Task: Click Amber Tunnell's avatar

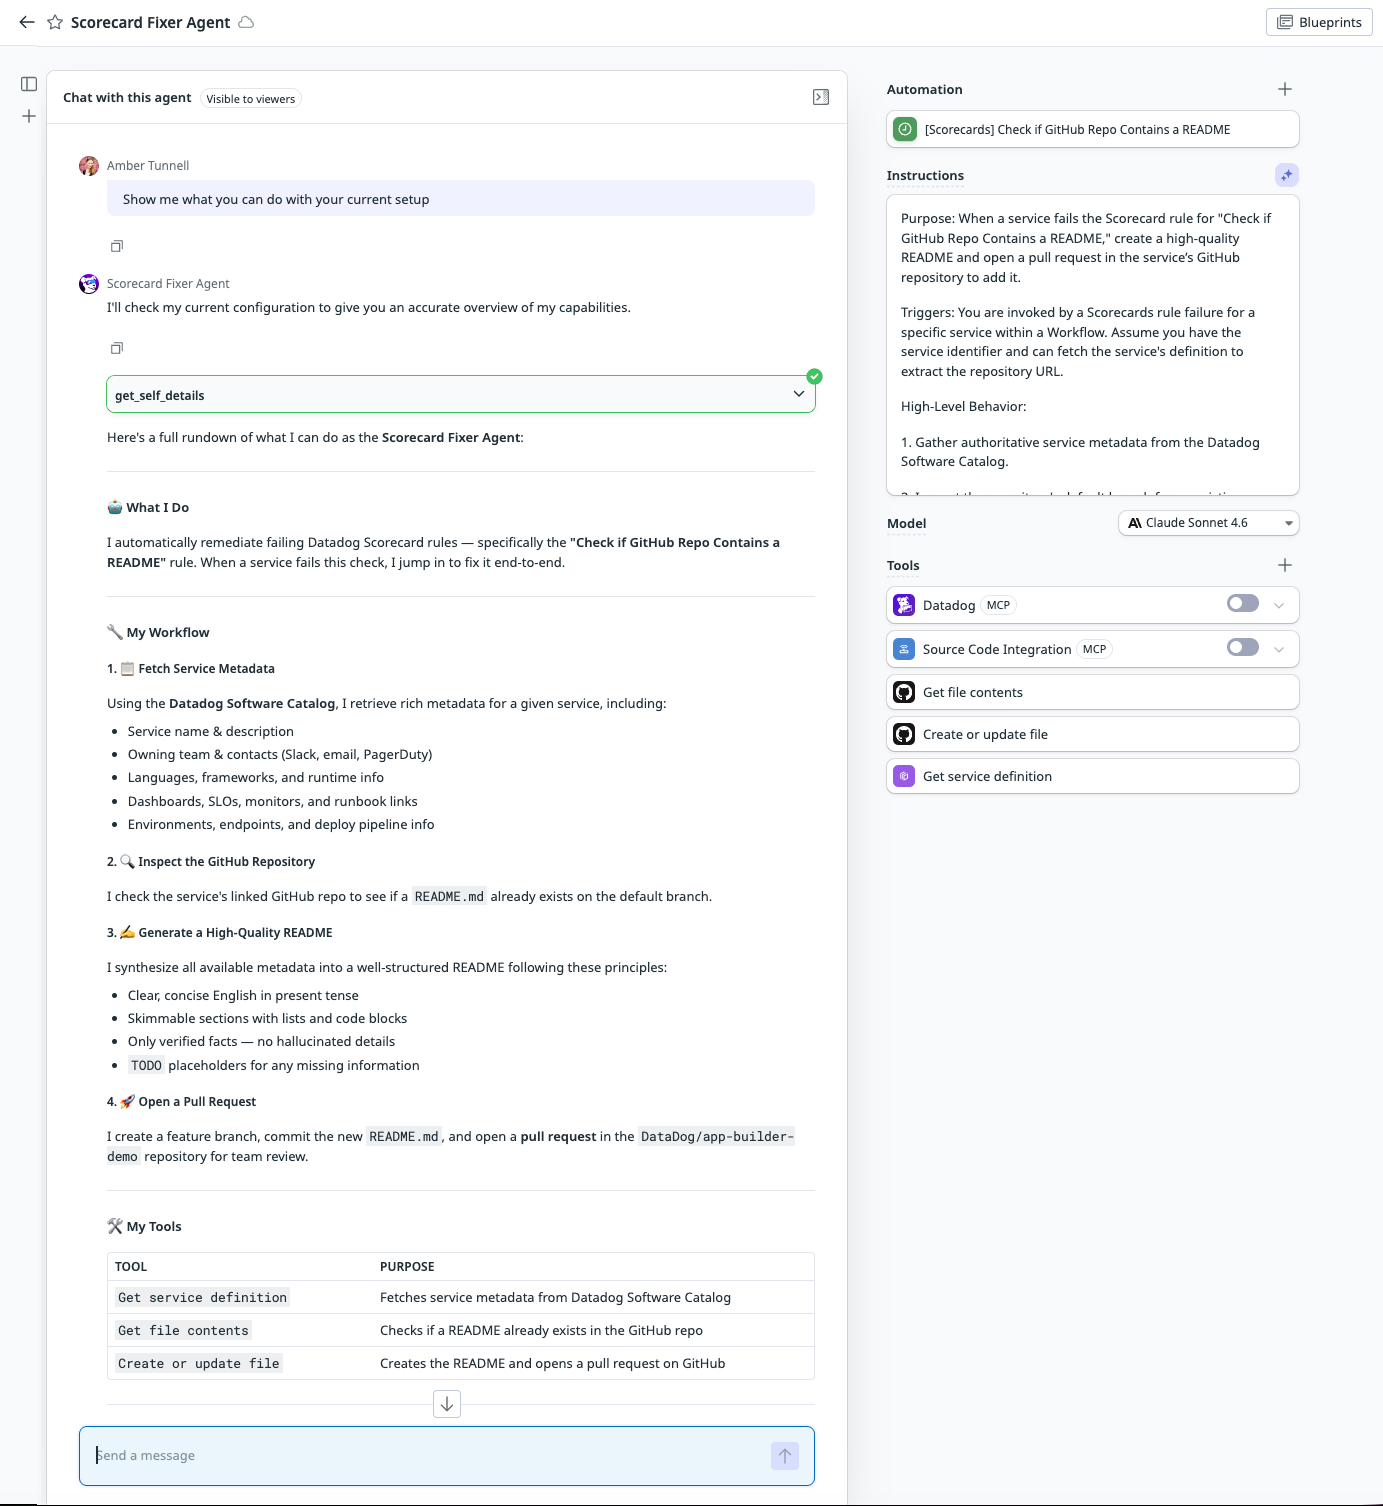Action: pyautogui.click(x=89, y=165)
